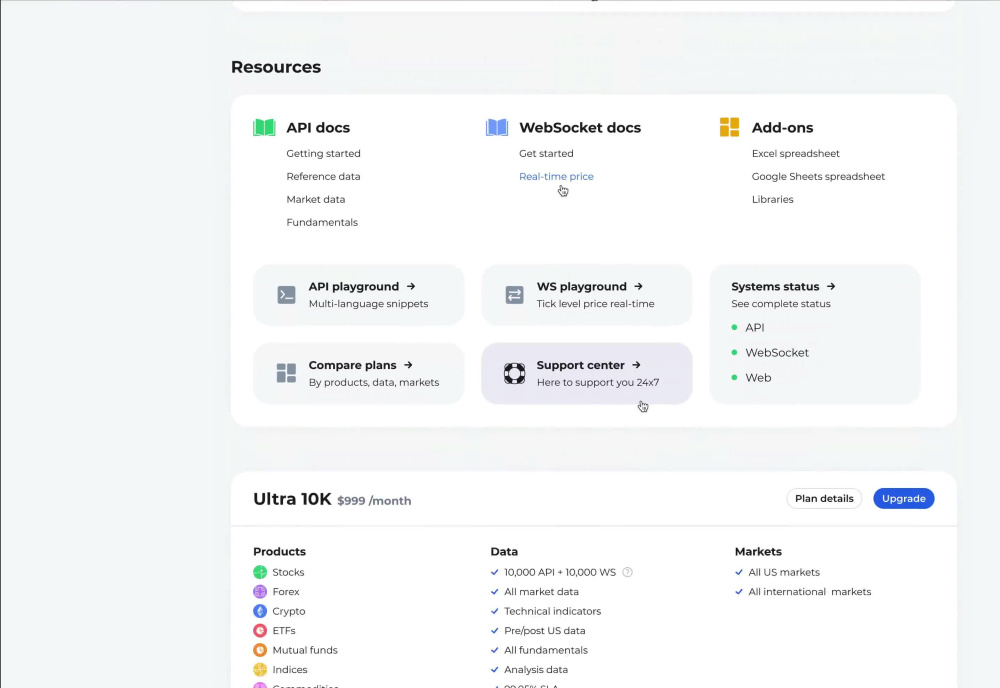The width and height of the screenshot is (1000, 688).
Task: Open the Market data docs link
Action: [316, 200]
